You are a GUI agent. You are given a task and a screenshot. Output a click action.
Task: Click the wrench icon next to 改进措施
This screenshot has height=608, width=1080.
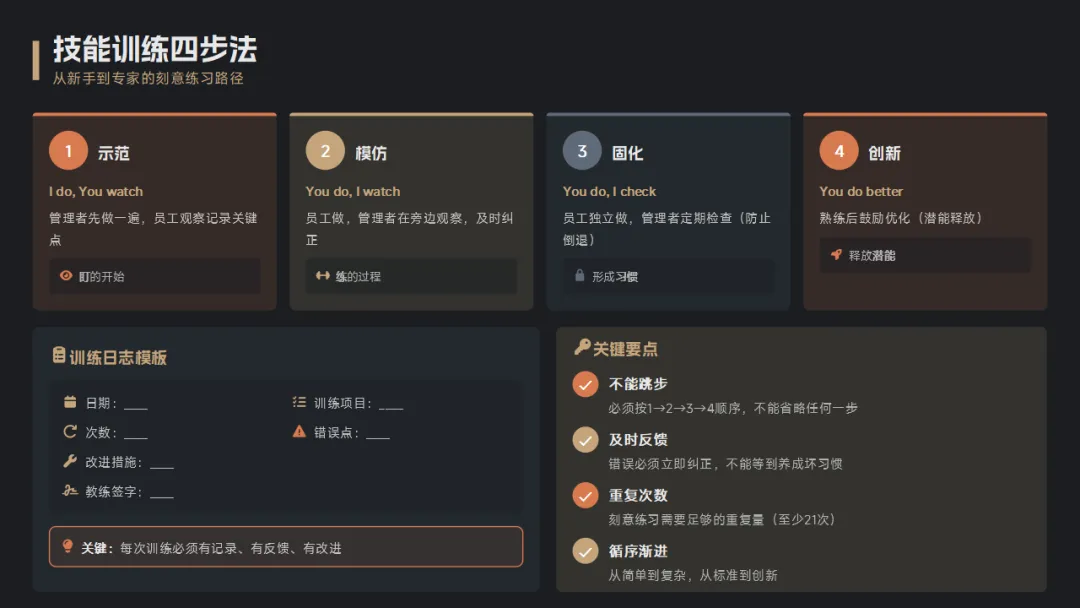click(70, 461)
